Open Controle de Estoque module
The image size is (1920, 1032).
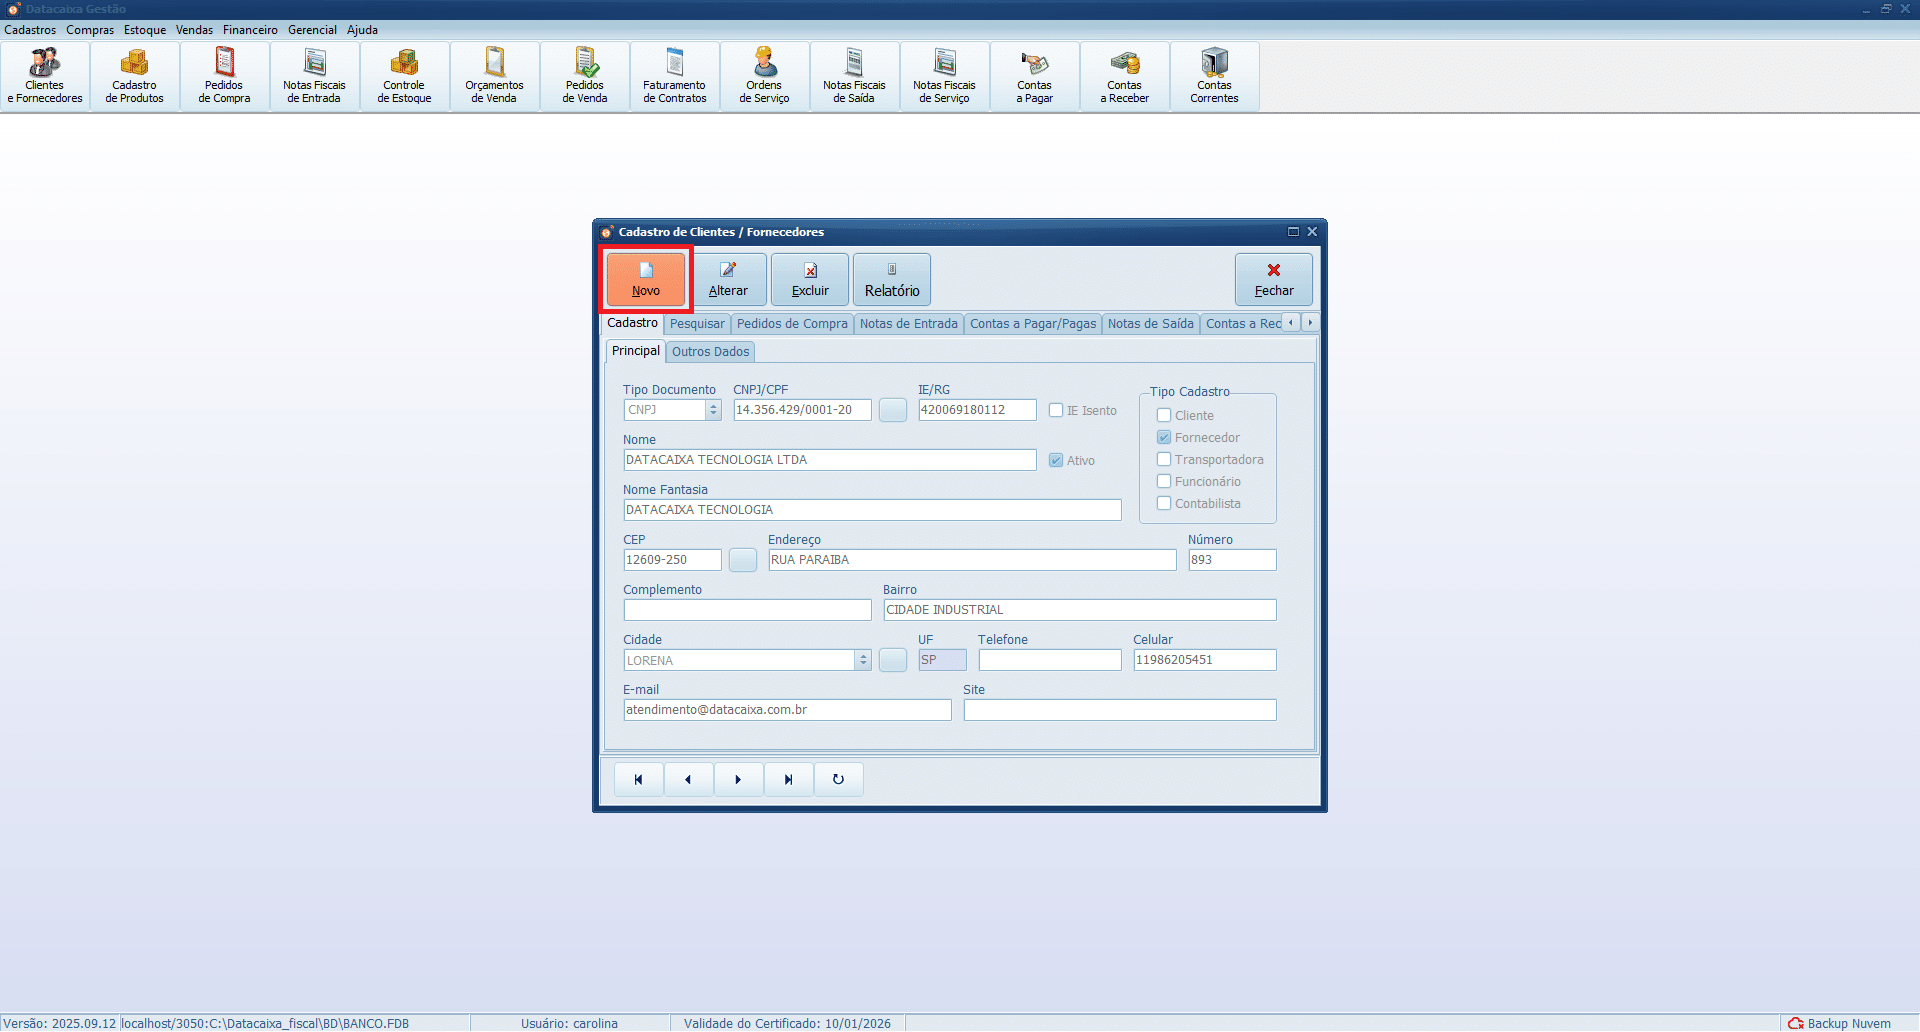coord(404,76)
